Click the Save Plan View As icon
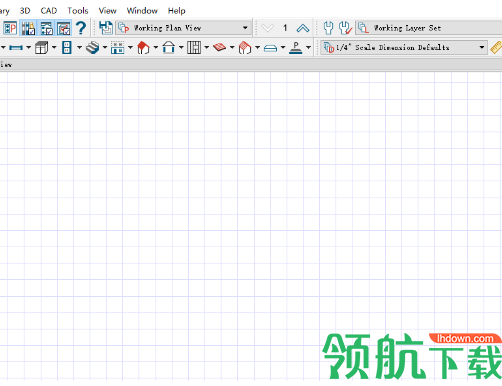 point(106,28)
